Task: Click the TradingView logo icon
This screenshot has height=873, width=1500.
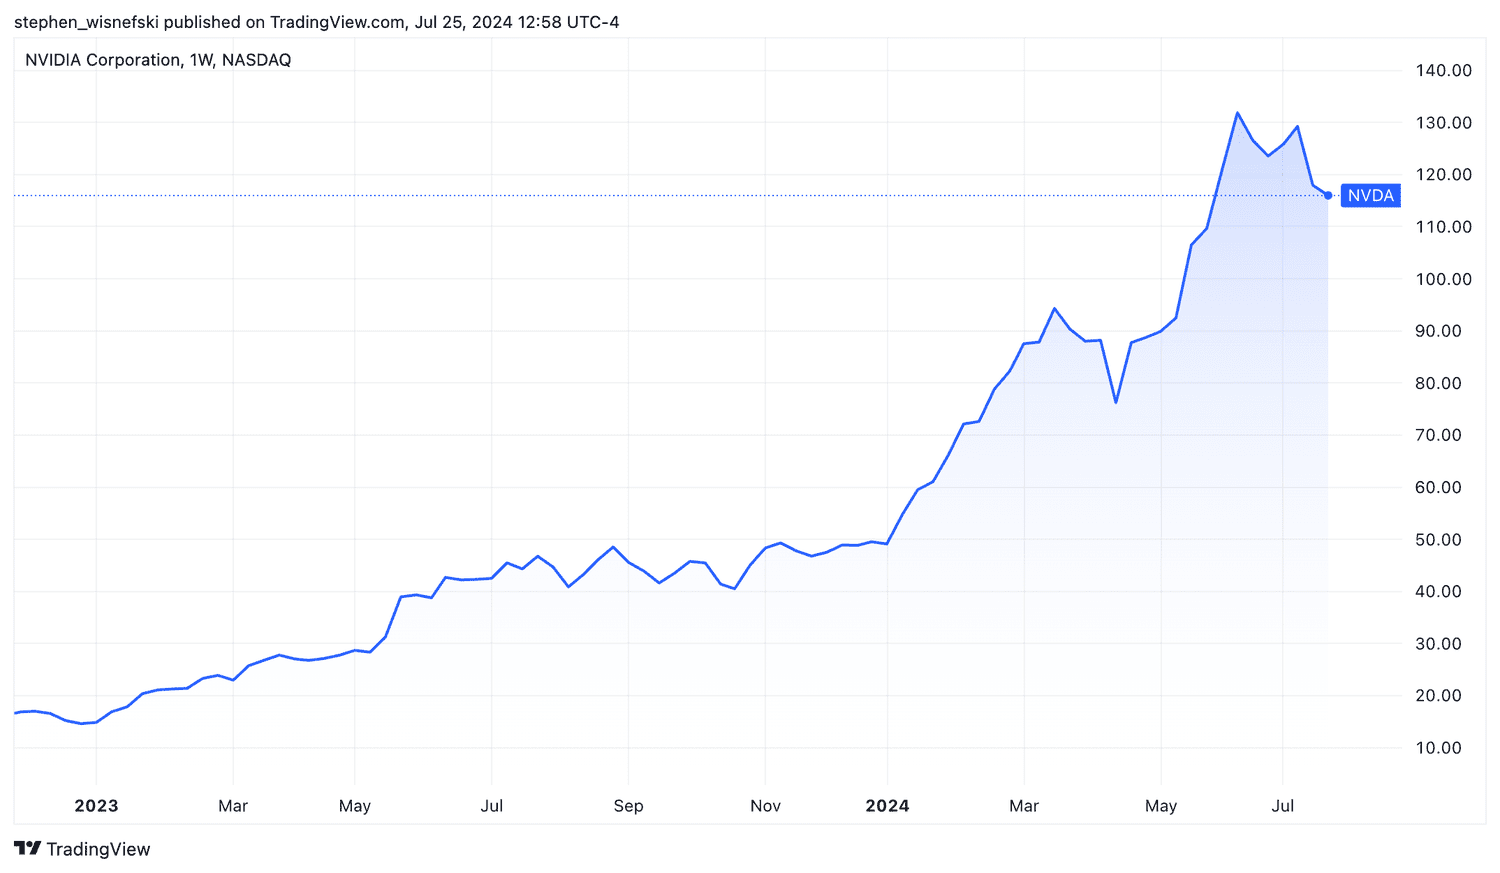Action: pos(28,848)
